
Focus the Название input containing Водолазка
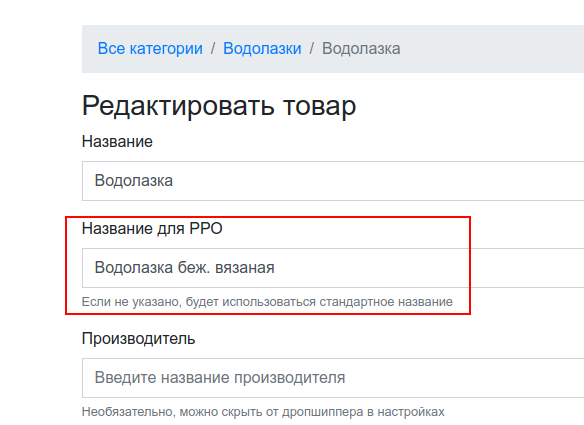333,181
